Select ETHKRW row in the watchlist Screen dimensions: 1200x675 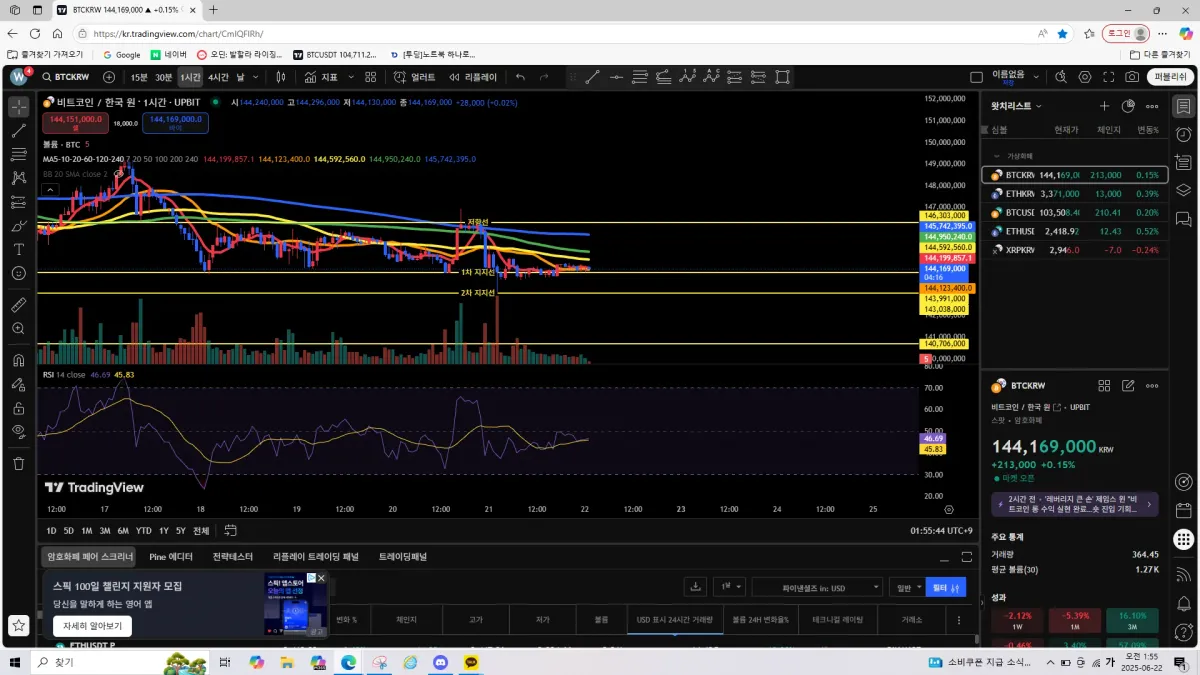pyautogui.click(x=1074, y=194)
